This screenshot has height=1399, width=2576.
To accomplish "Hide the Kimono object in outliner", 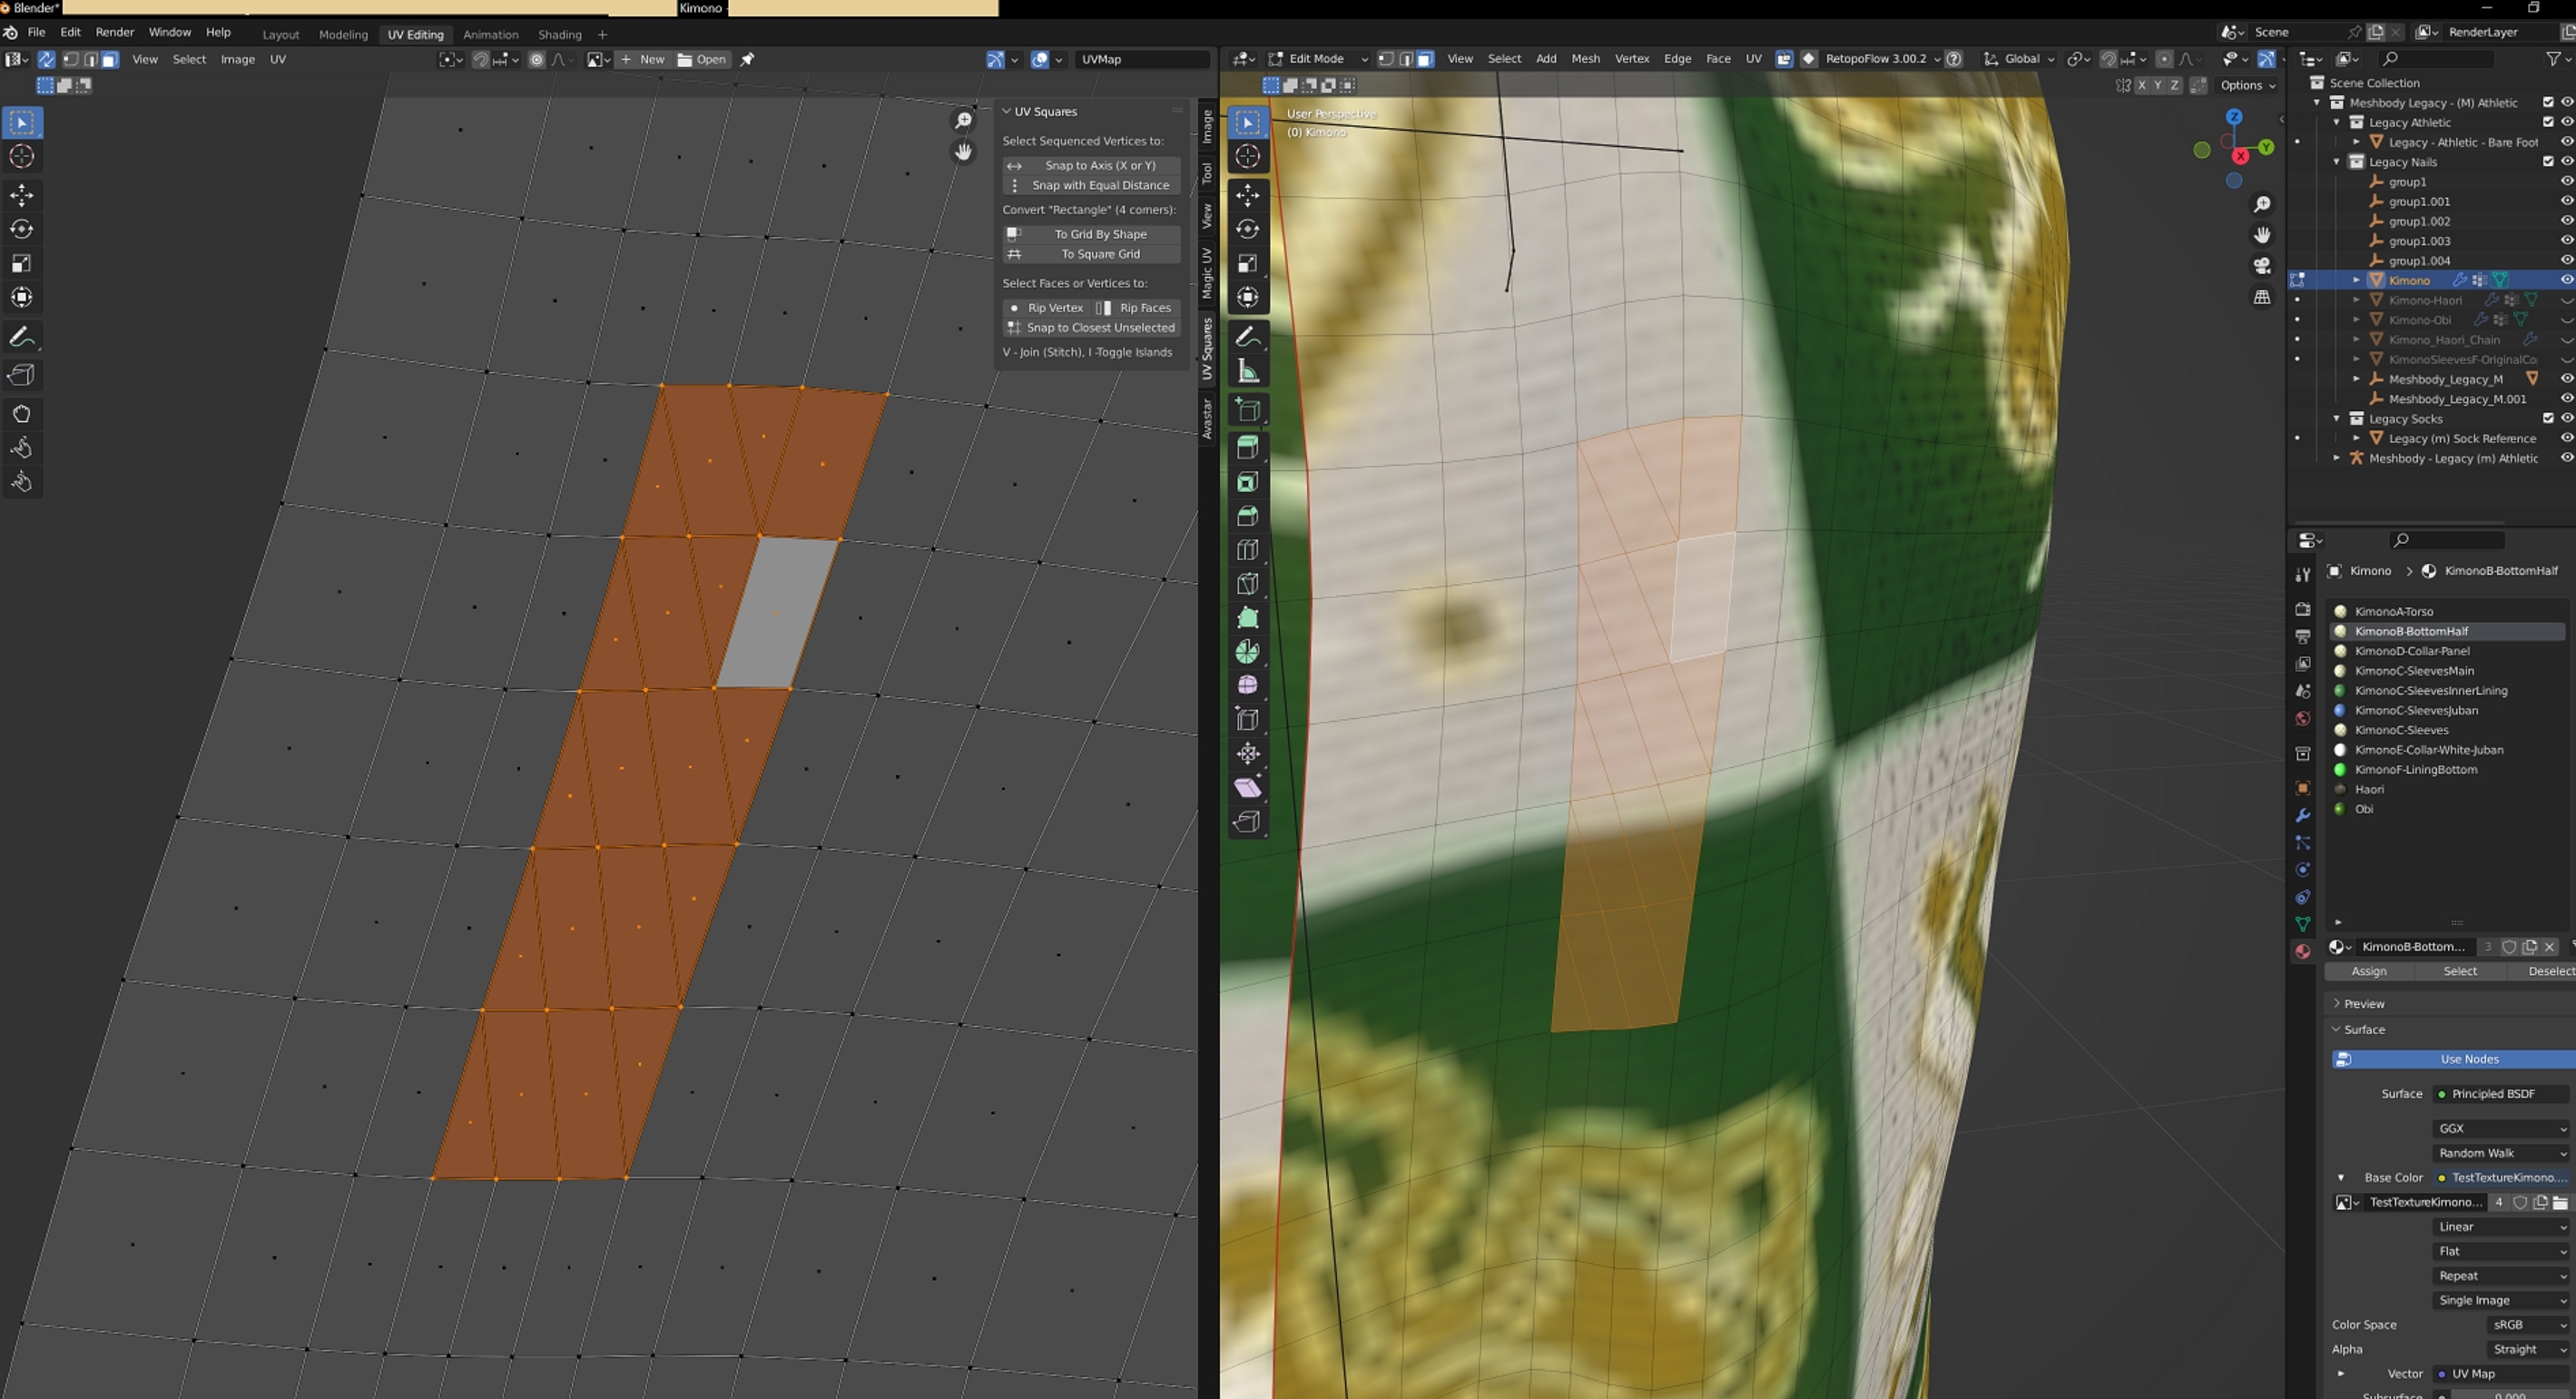I will 2565,280.
